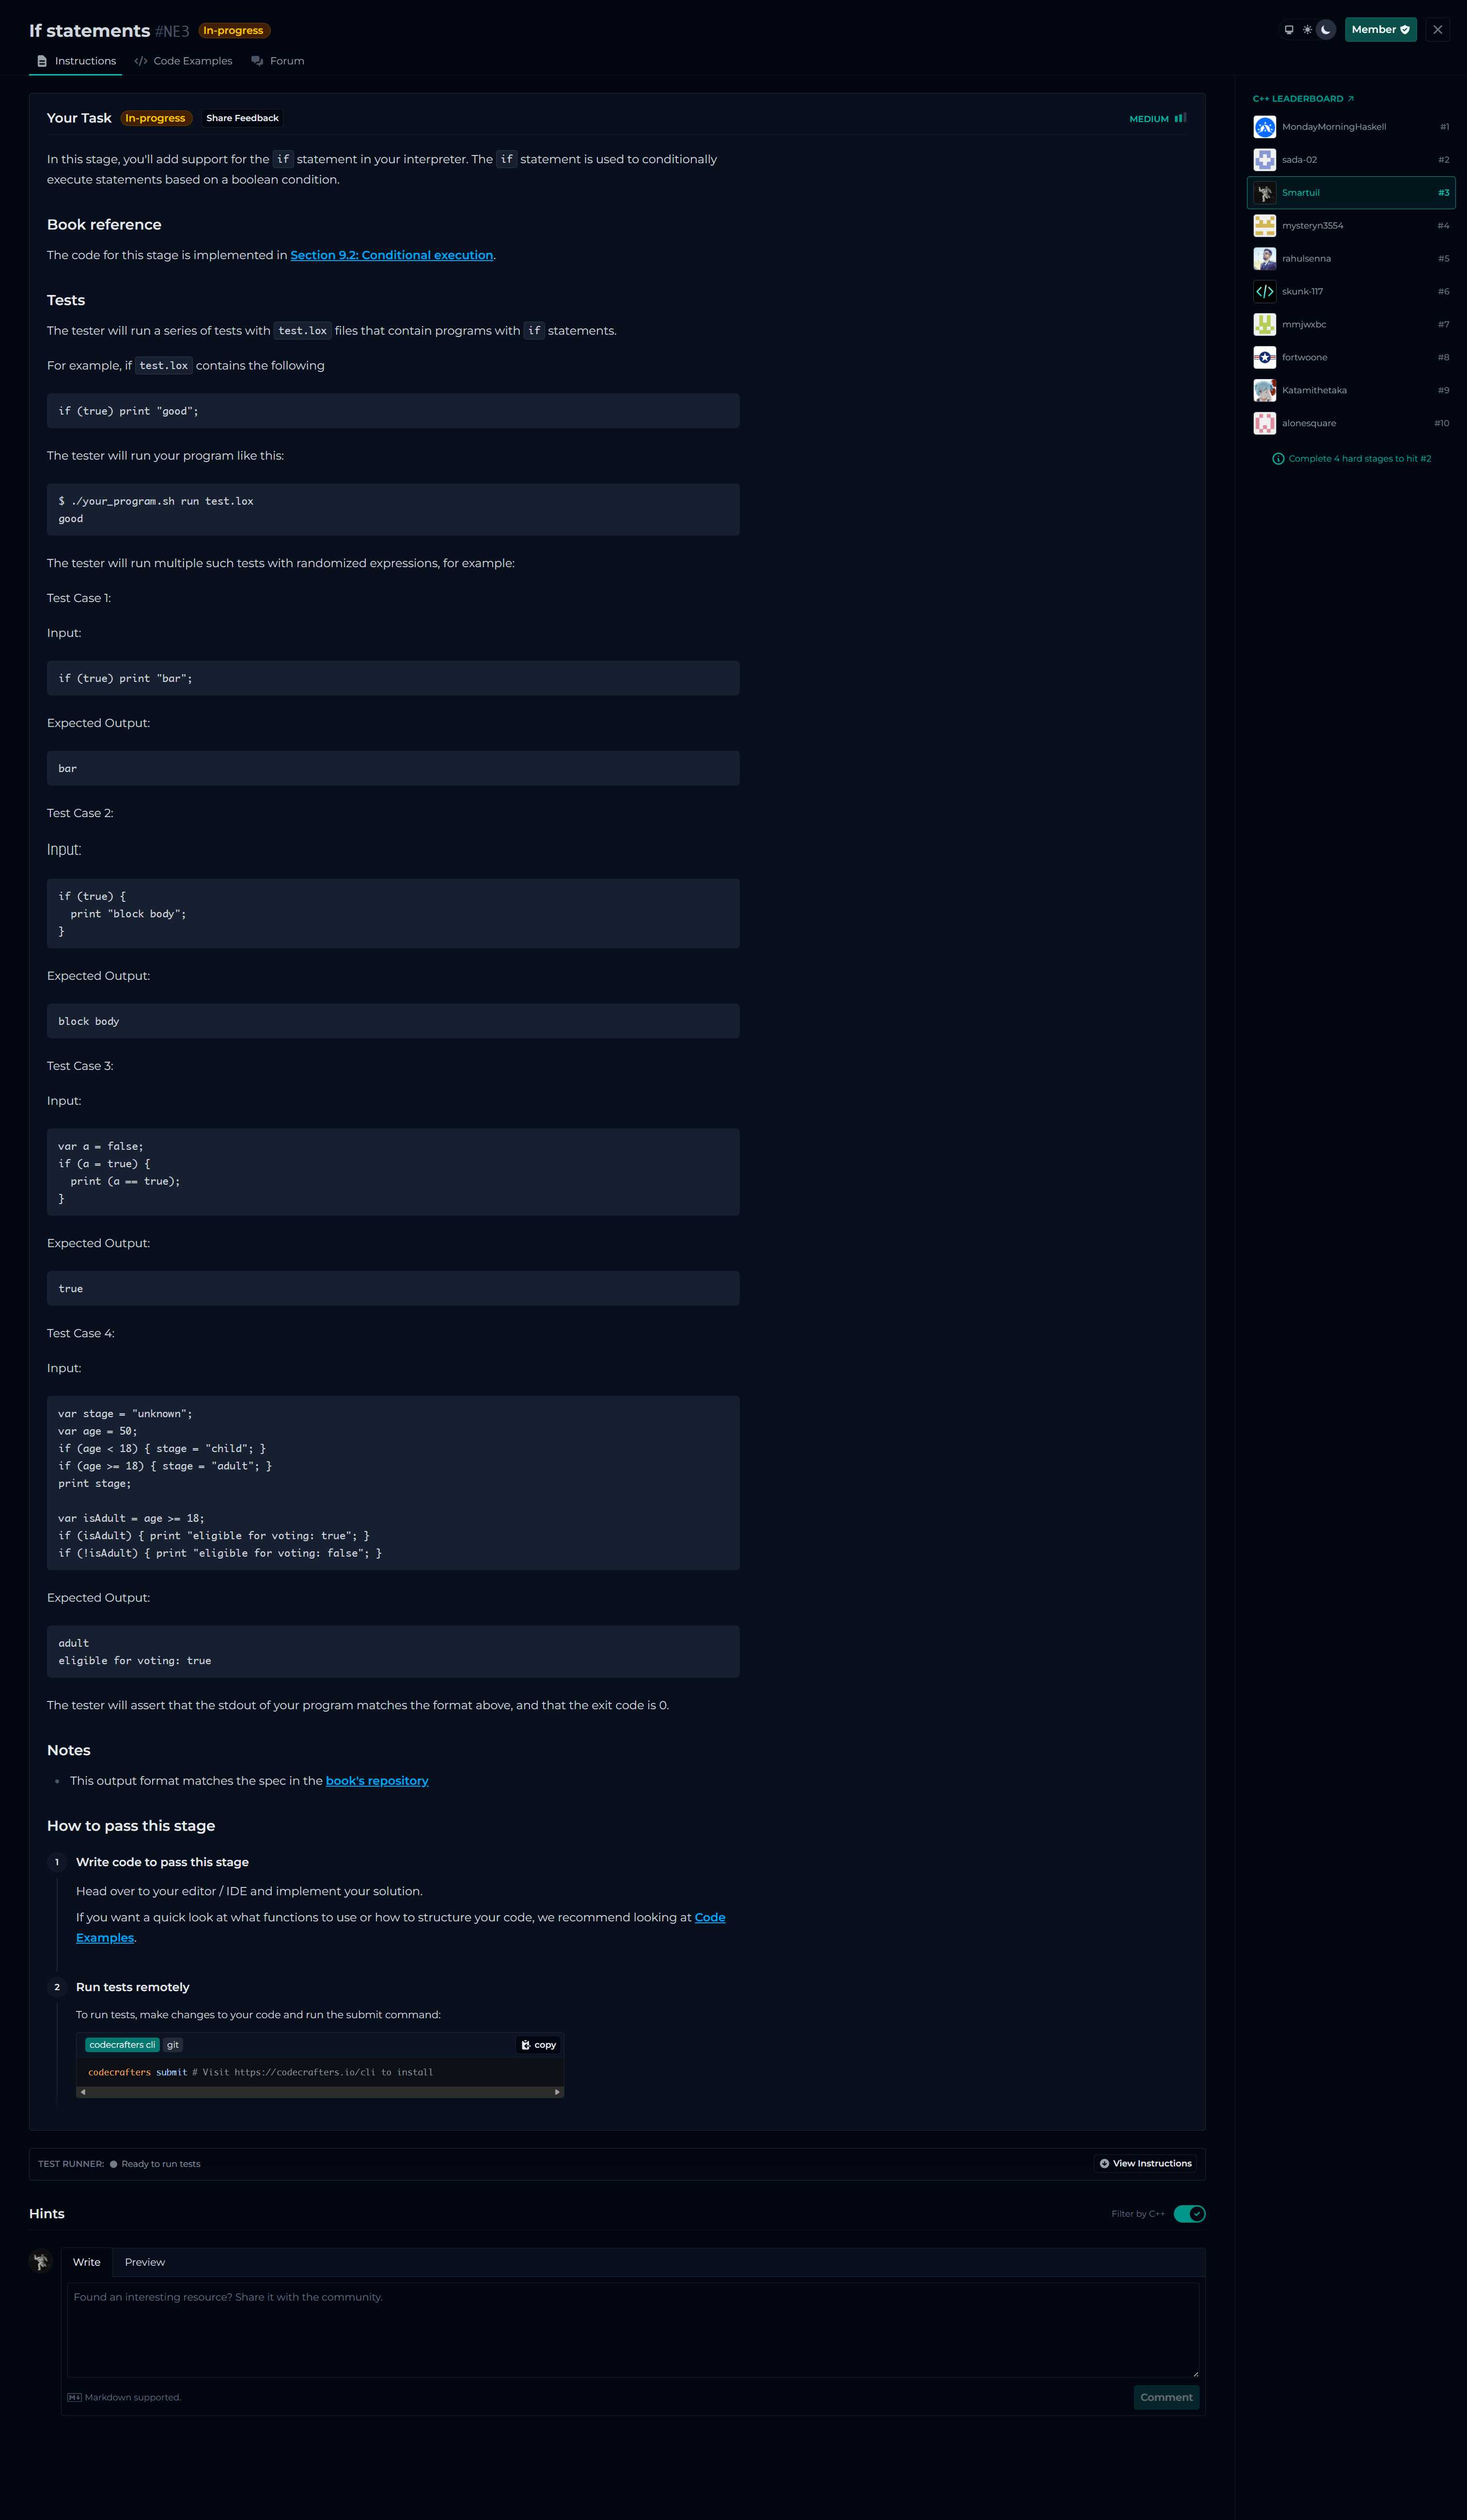The image size is (1467, 2520).
Task: Click the hard stages info icon
Action: (1278, 459)
